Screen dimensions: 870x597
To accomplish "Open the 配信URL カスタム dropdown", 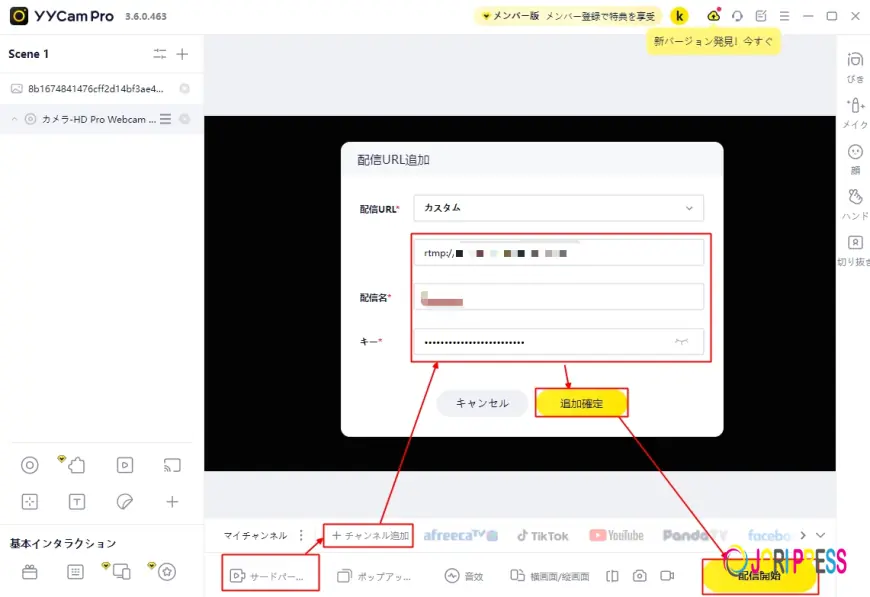I will point(558,208).
